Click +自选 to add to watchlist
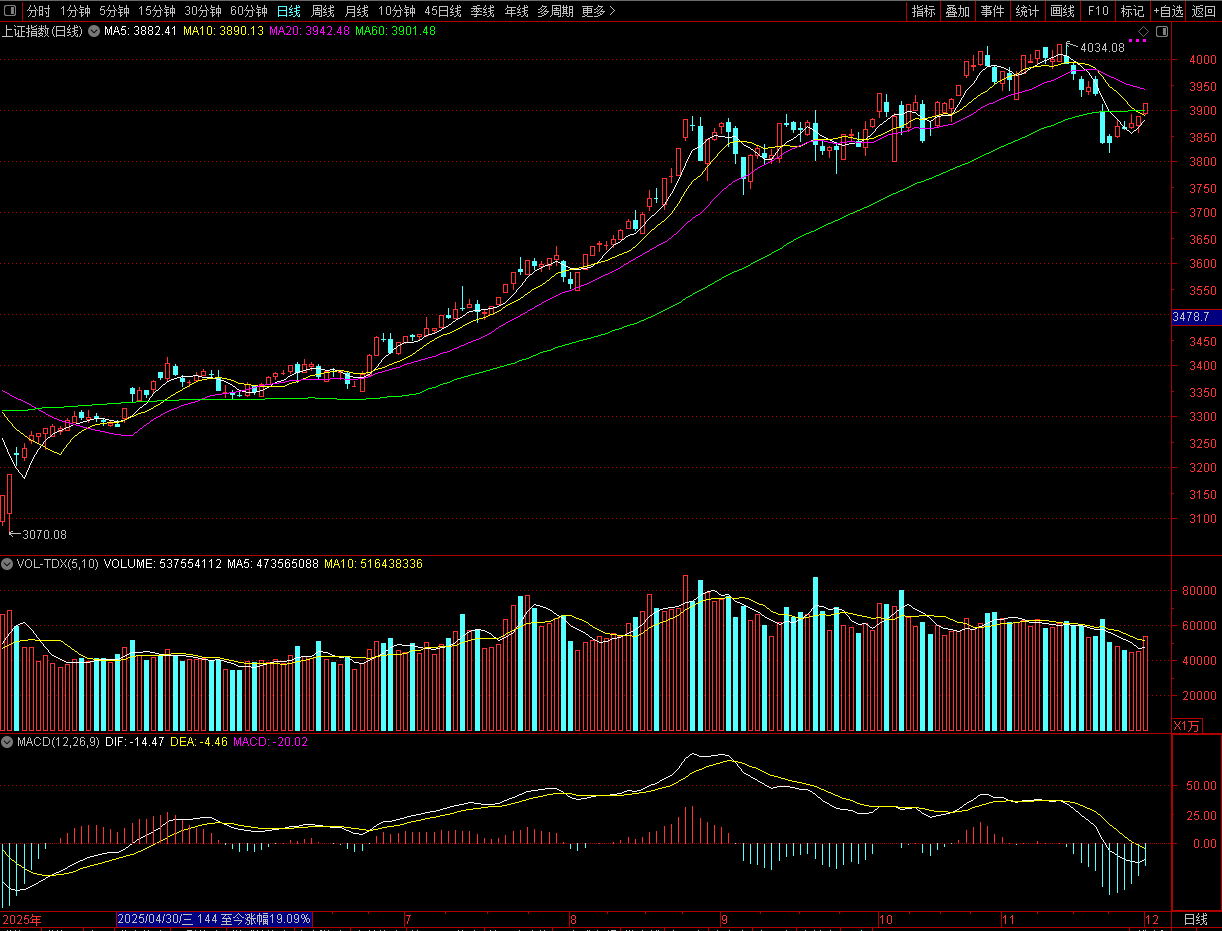This screenshot has width=1222, height=931. click(1168, 11)
